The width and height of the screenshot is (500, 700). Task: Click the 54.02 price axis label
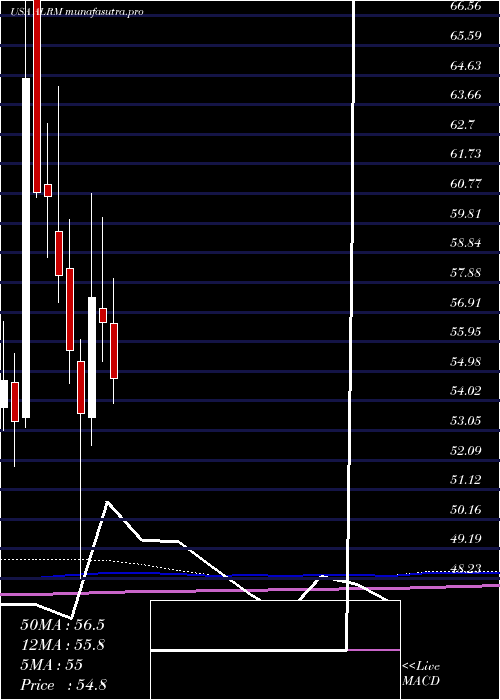466,391
